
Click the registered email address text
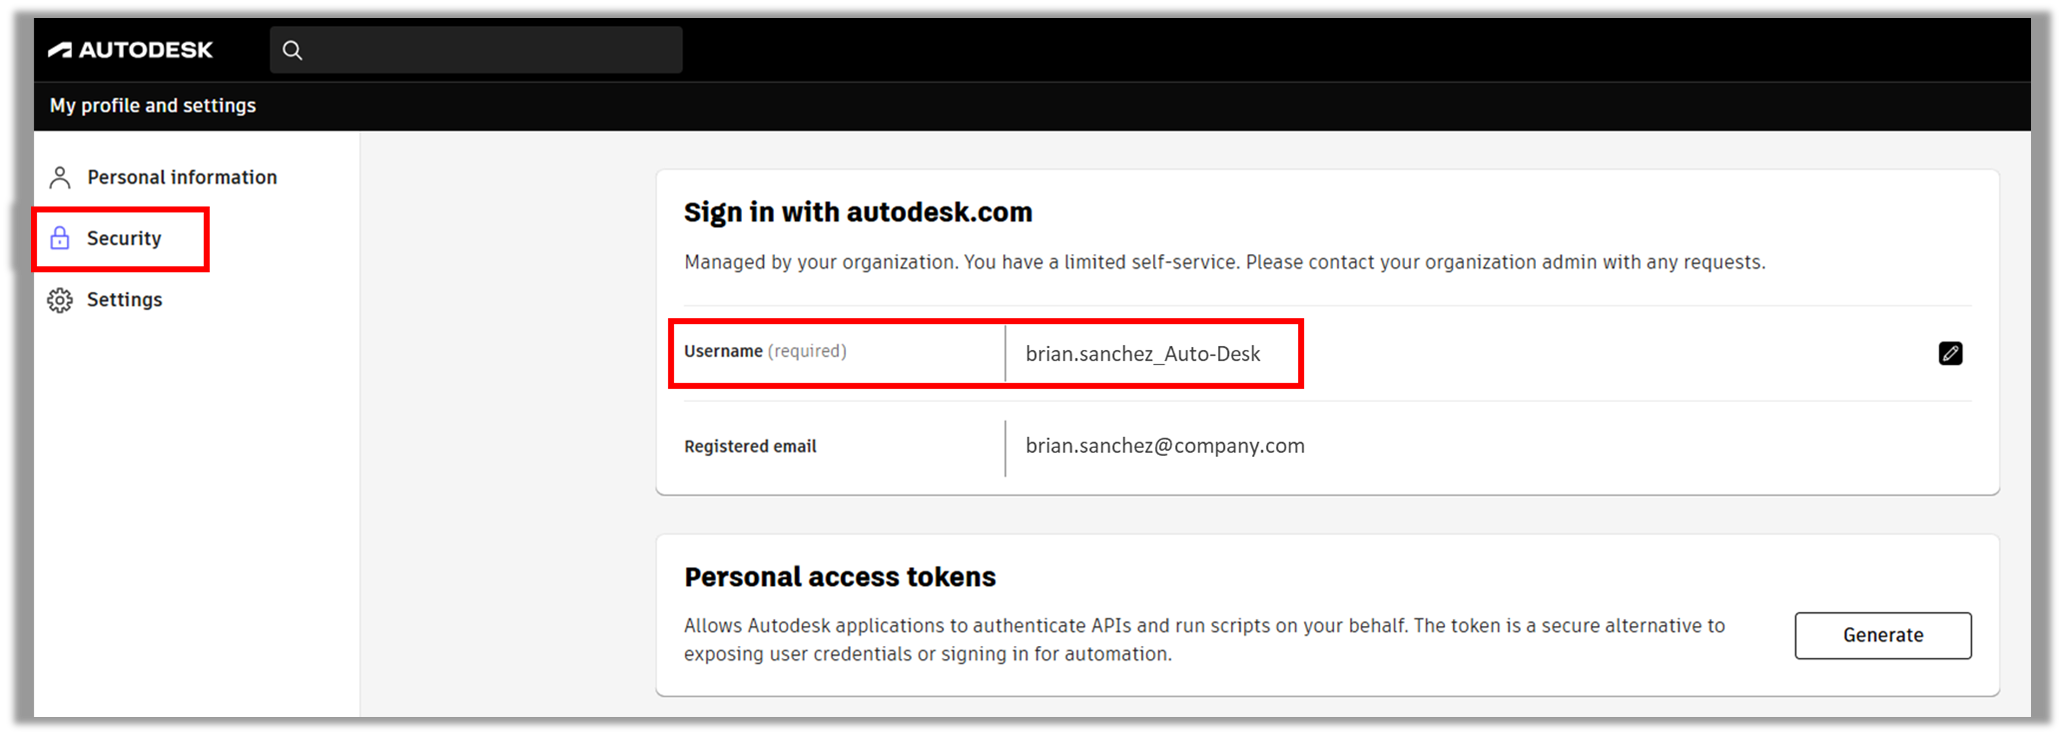pos(1164,446)
